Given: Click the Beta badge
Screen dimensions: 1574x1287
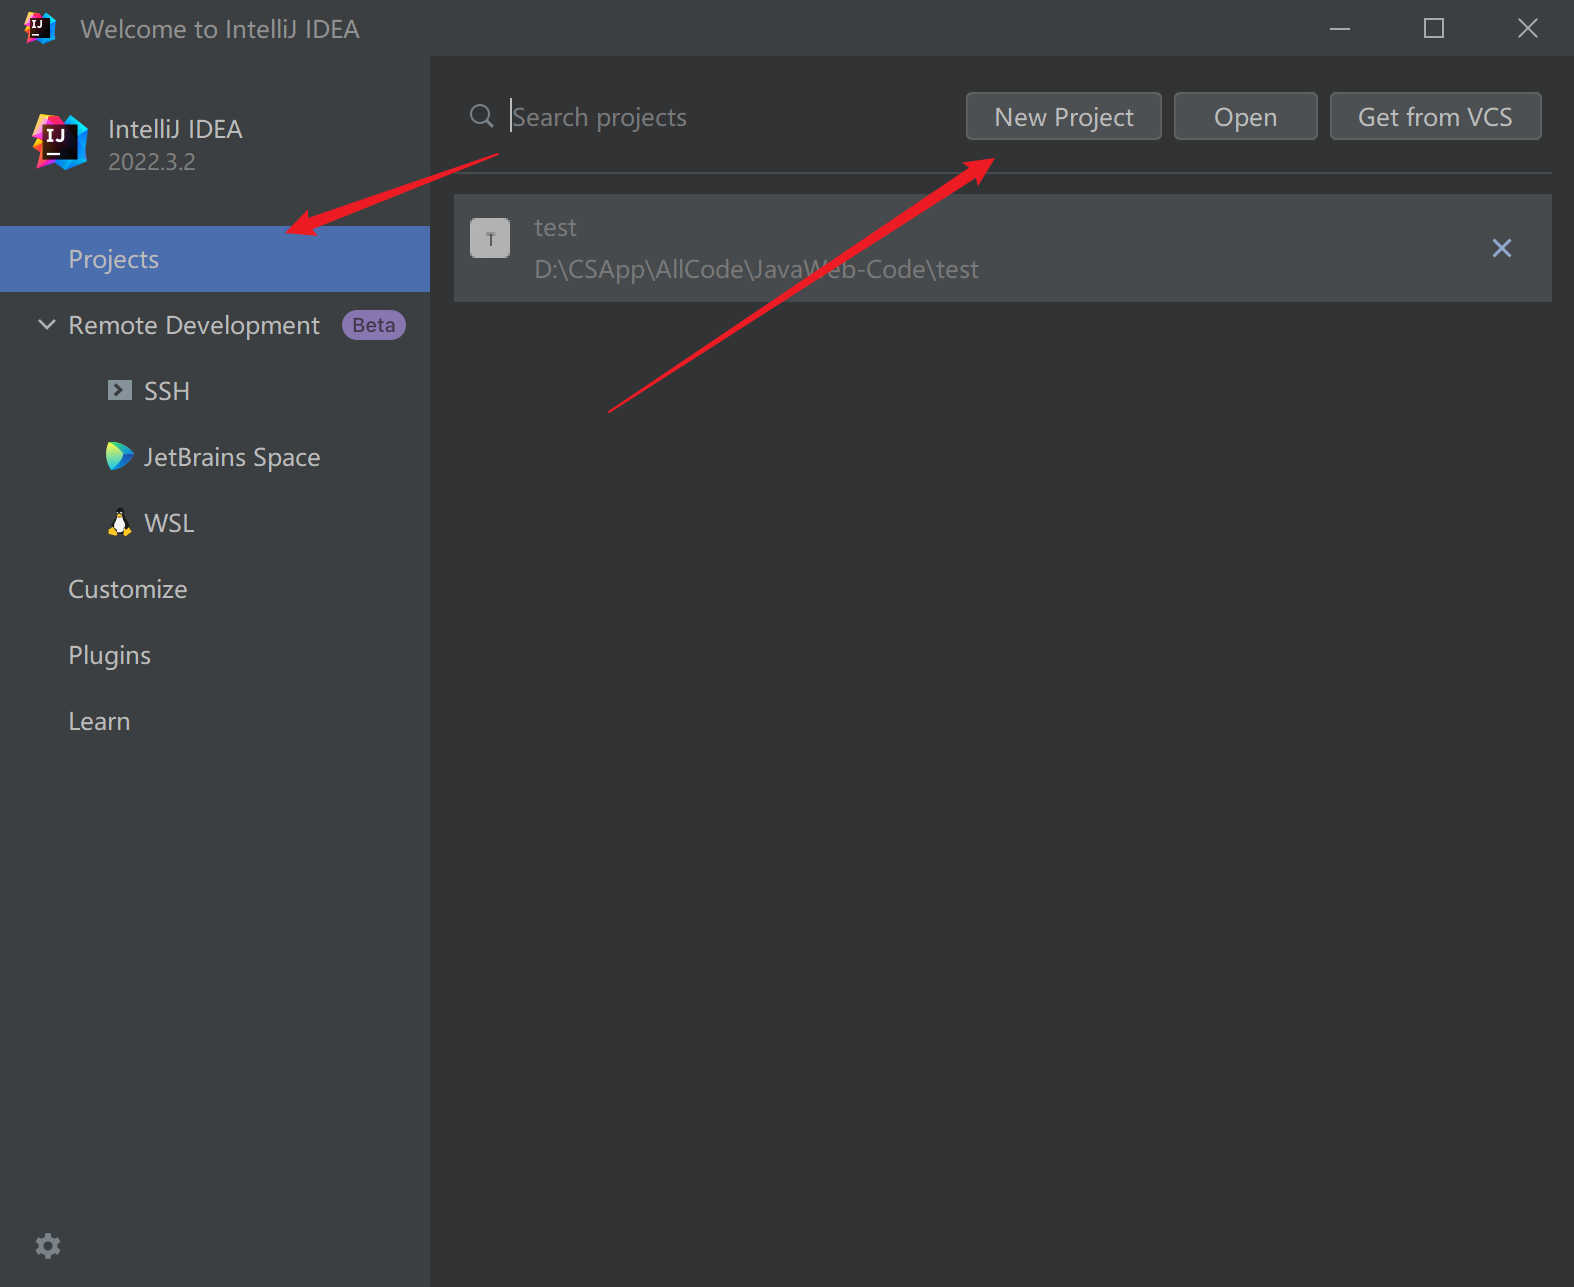Looking at the screenshot, I should coord(373,325).
